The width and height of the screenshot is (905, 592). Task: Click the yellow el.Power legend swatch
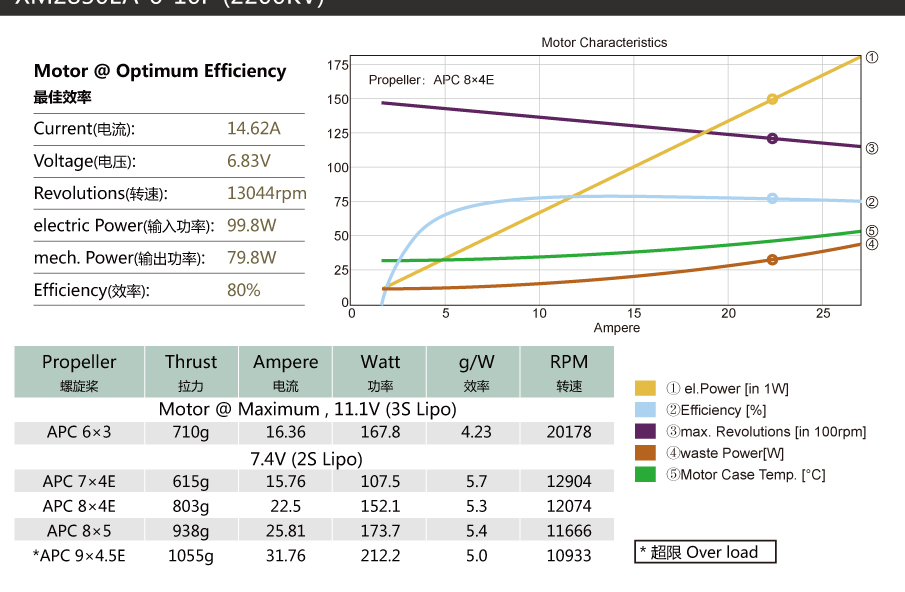coord(645,388)
